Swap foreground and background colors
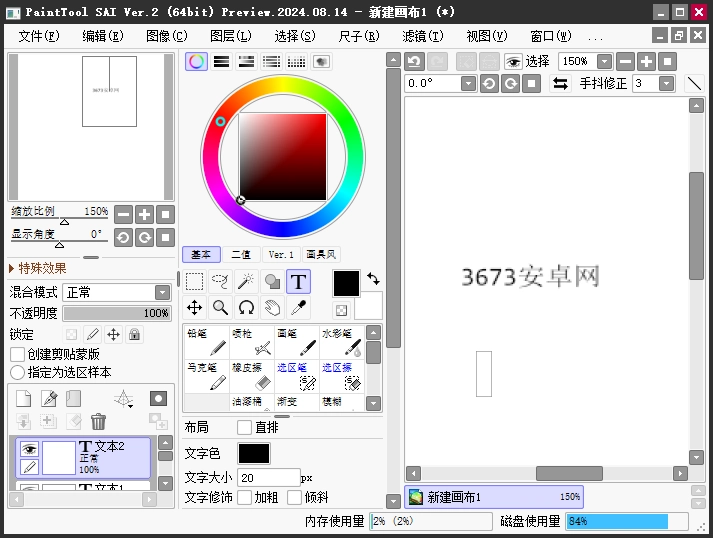Image resolution: width=713 pixels, height=538 pixels. (x=373, y=278)
